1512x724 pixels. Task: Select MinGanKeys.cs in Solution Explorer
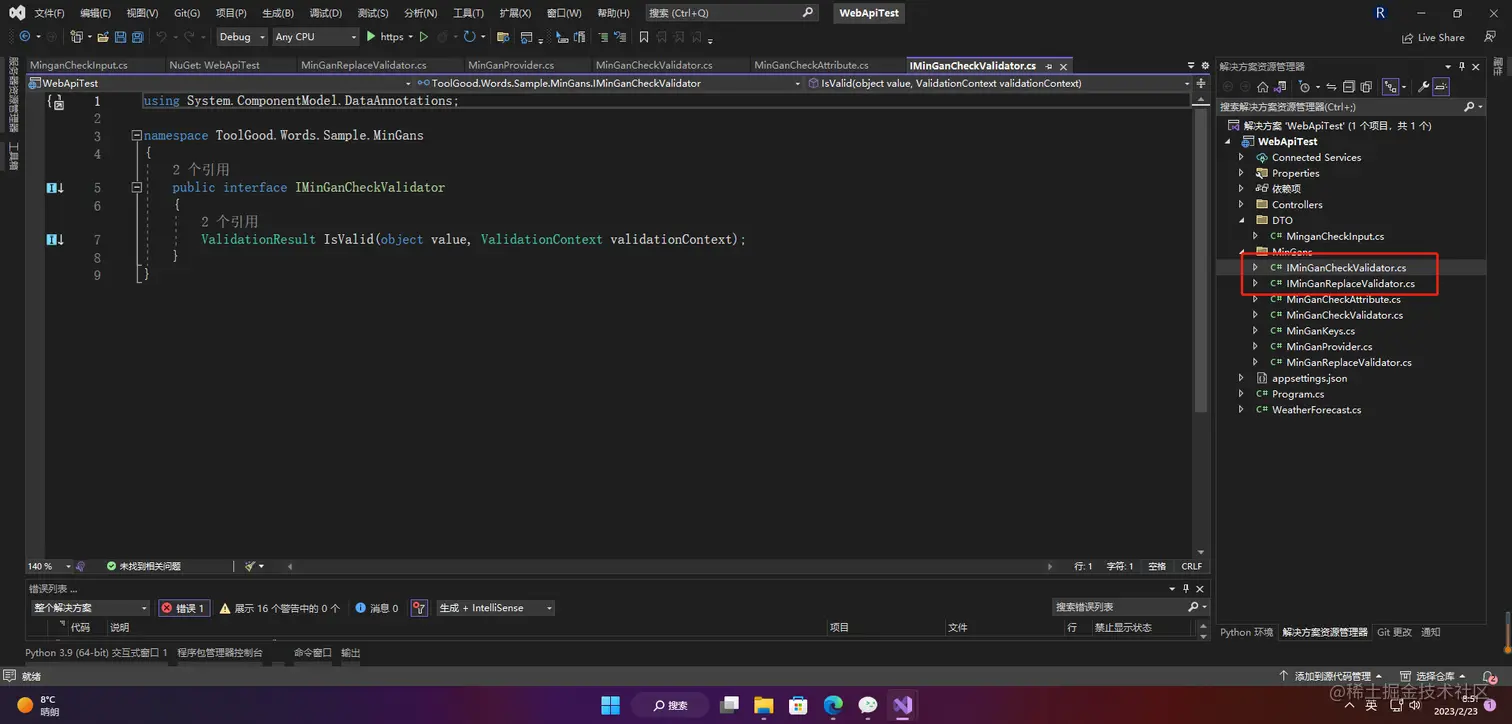tap(1320, 331)
